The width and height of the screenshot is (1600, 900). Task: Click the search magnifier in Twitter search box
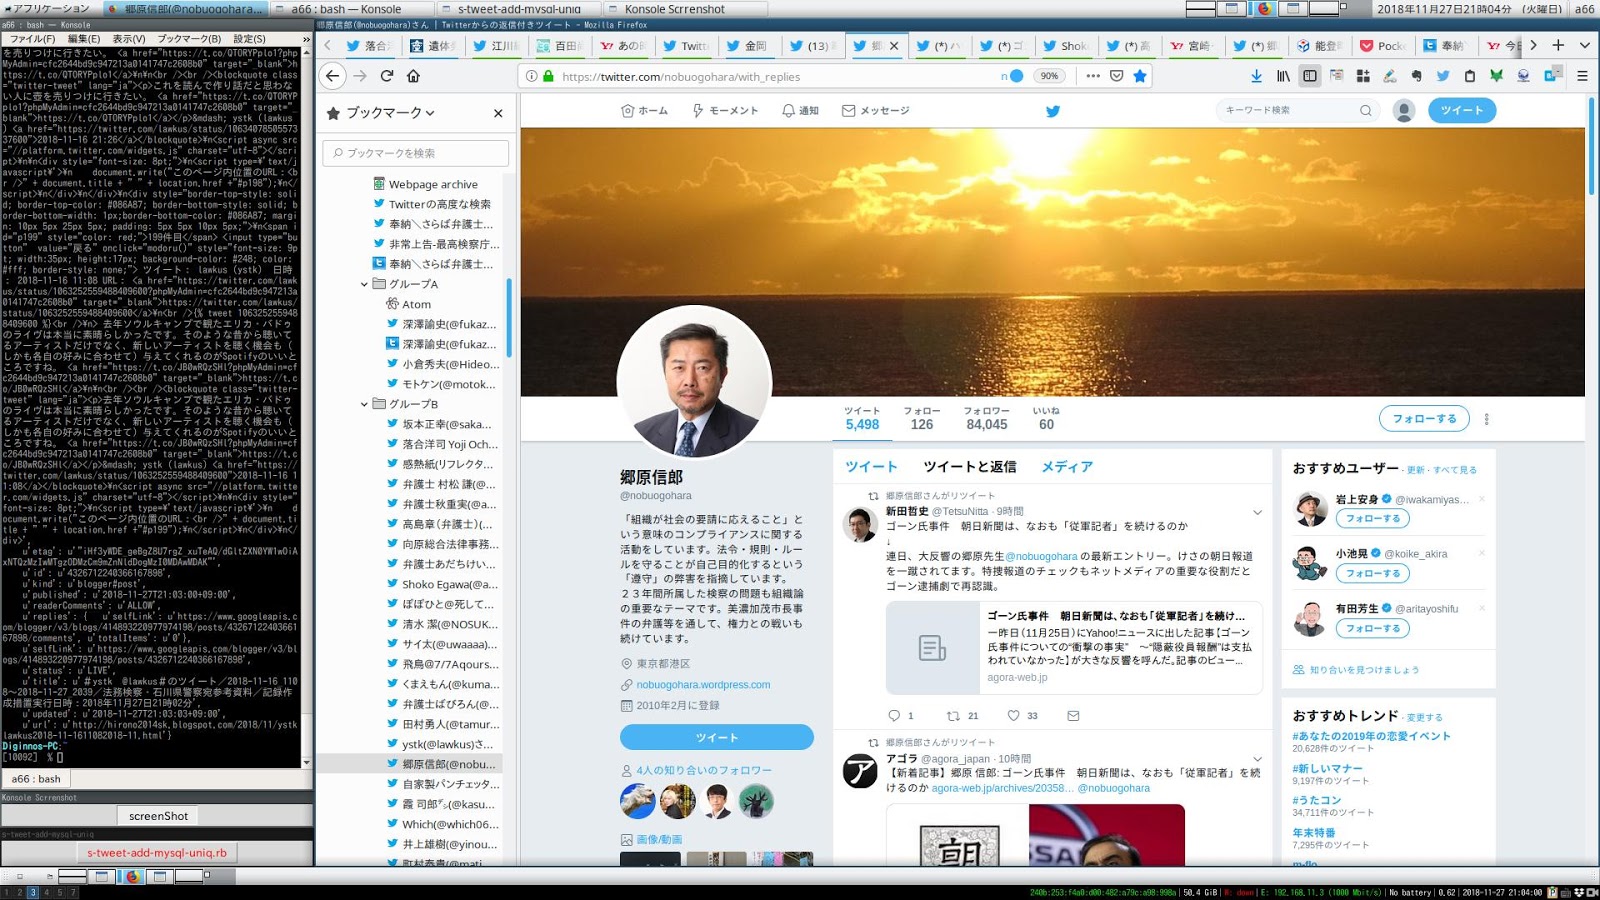point(1366,110)
